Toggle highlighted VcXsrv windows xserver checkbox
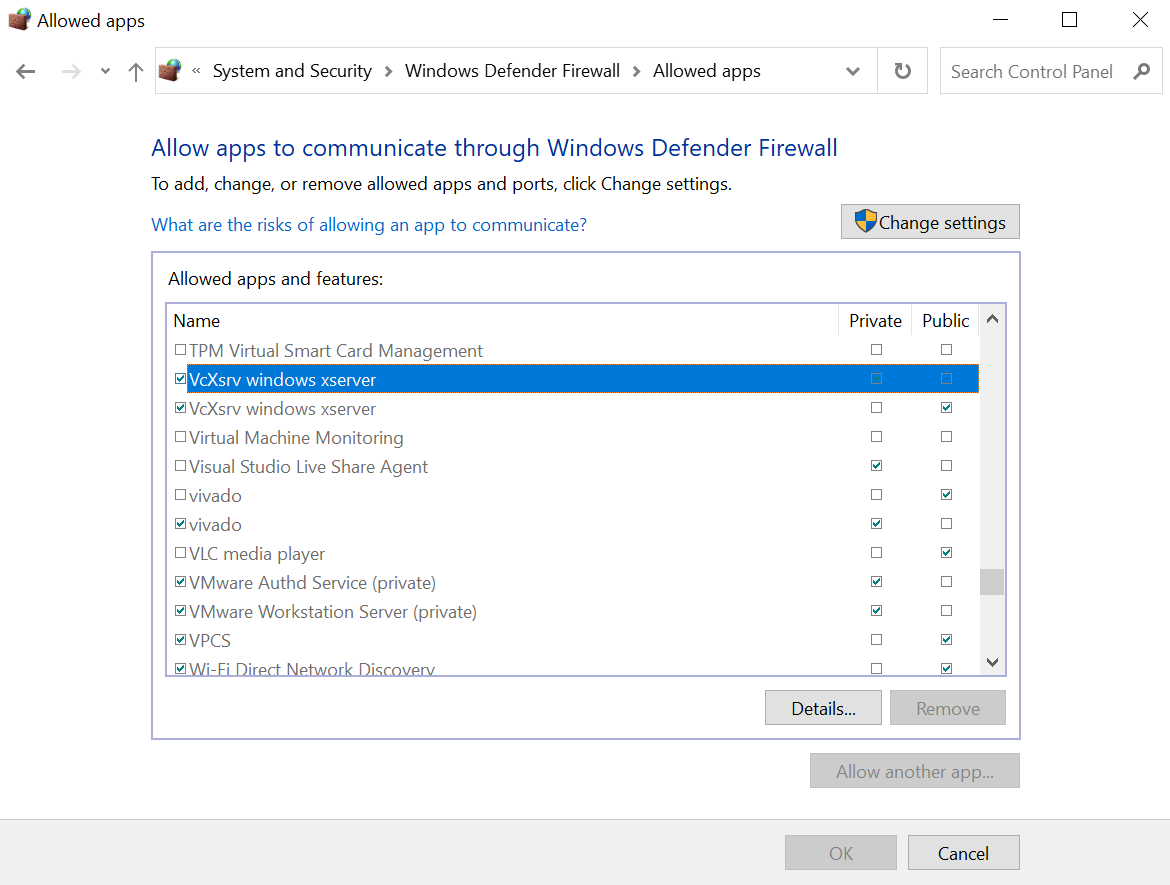The height and width of the screenshot is (885, 1170). (180, 378)
